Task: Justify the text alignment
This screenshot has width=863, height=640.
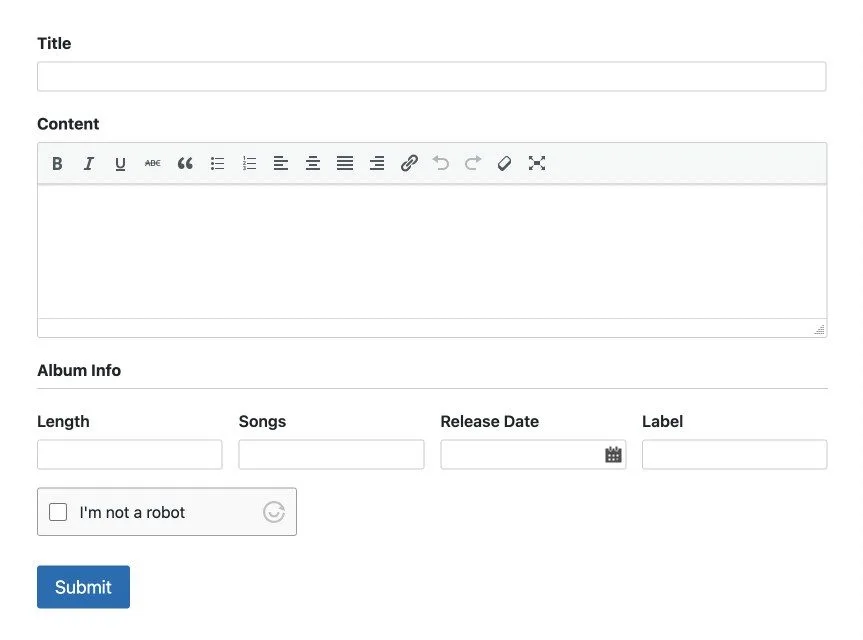Action: [x=345, y=163]
